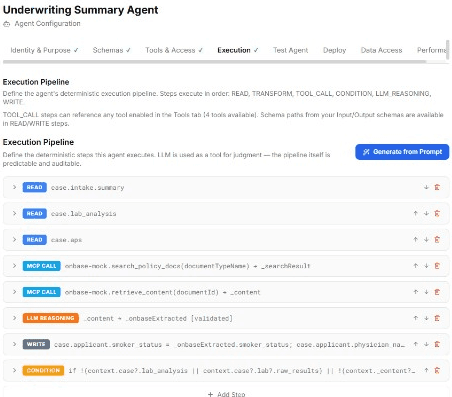Move the WRITE step up
Screen dimensions: 452x397
click(416, 344)
